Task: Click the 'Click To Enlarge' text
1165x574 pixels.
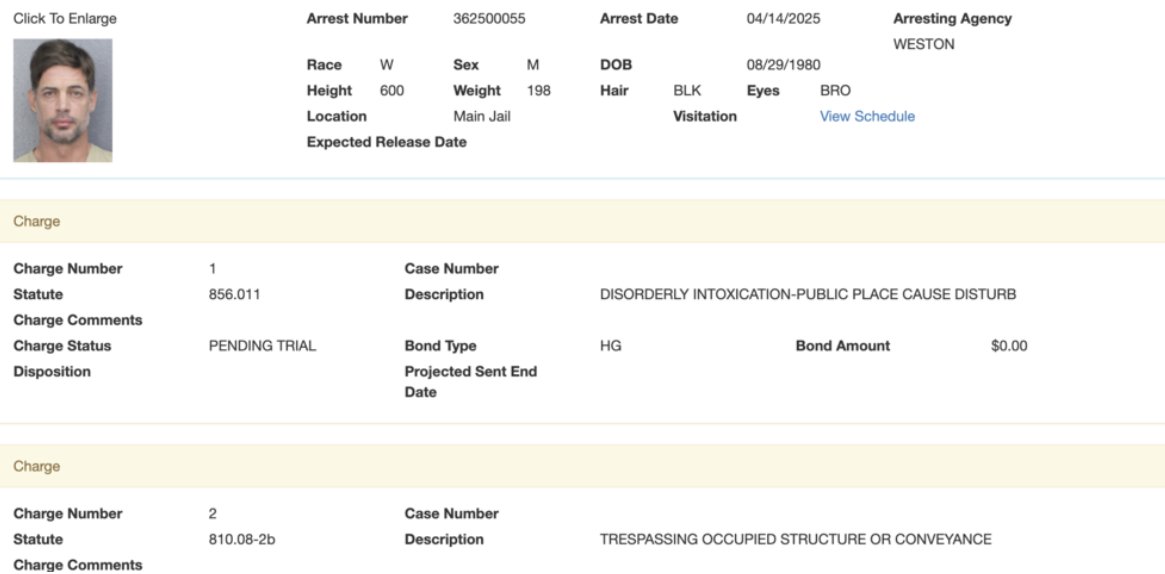Action: pyautogui.click(x=65, y=19)
